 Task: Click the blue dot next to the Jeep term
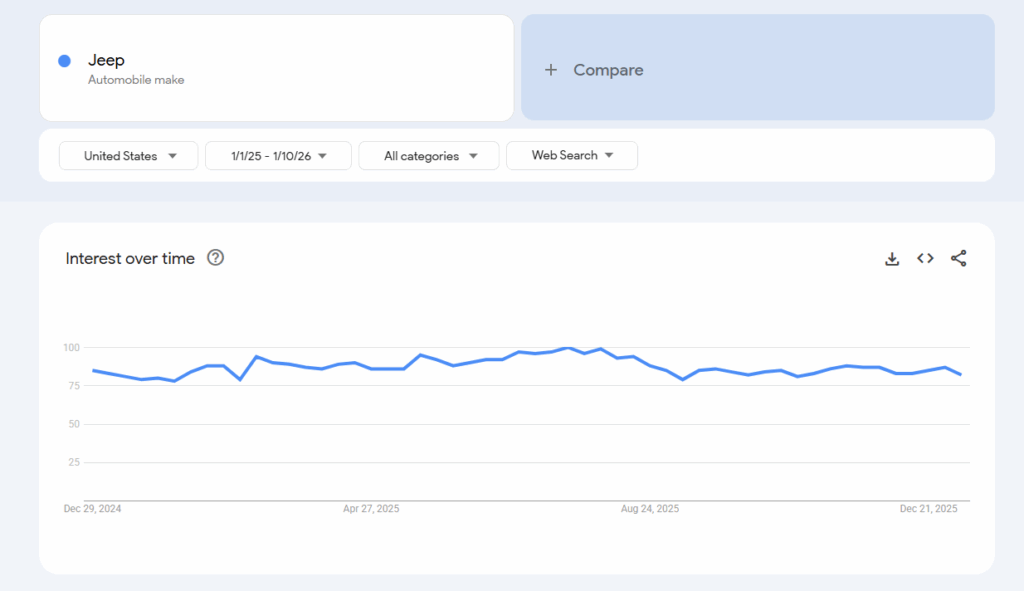point(63,61)
